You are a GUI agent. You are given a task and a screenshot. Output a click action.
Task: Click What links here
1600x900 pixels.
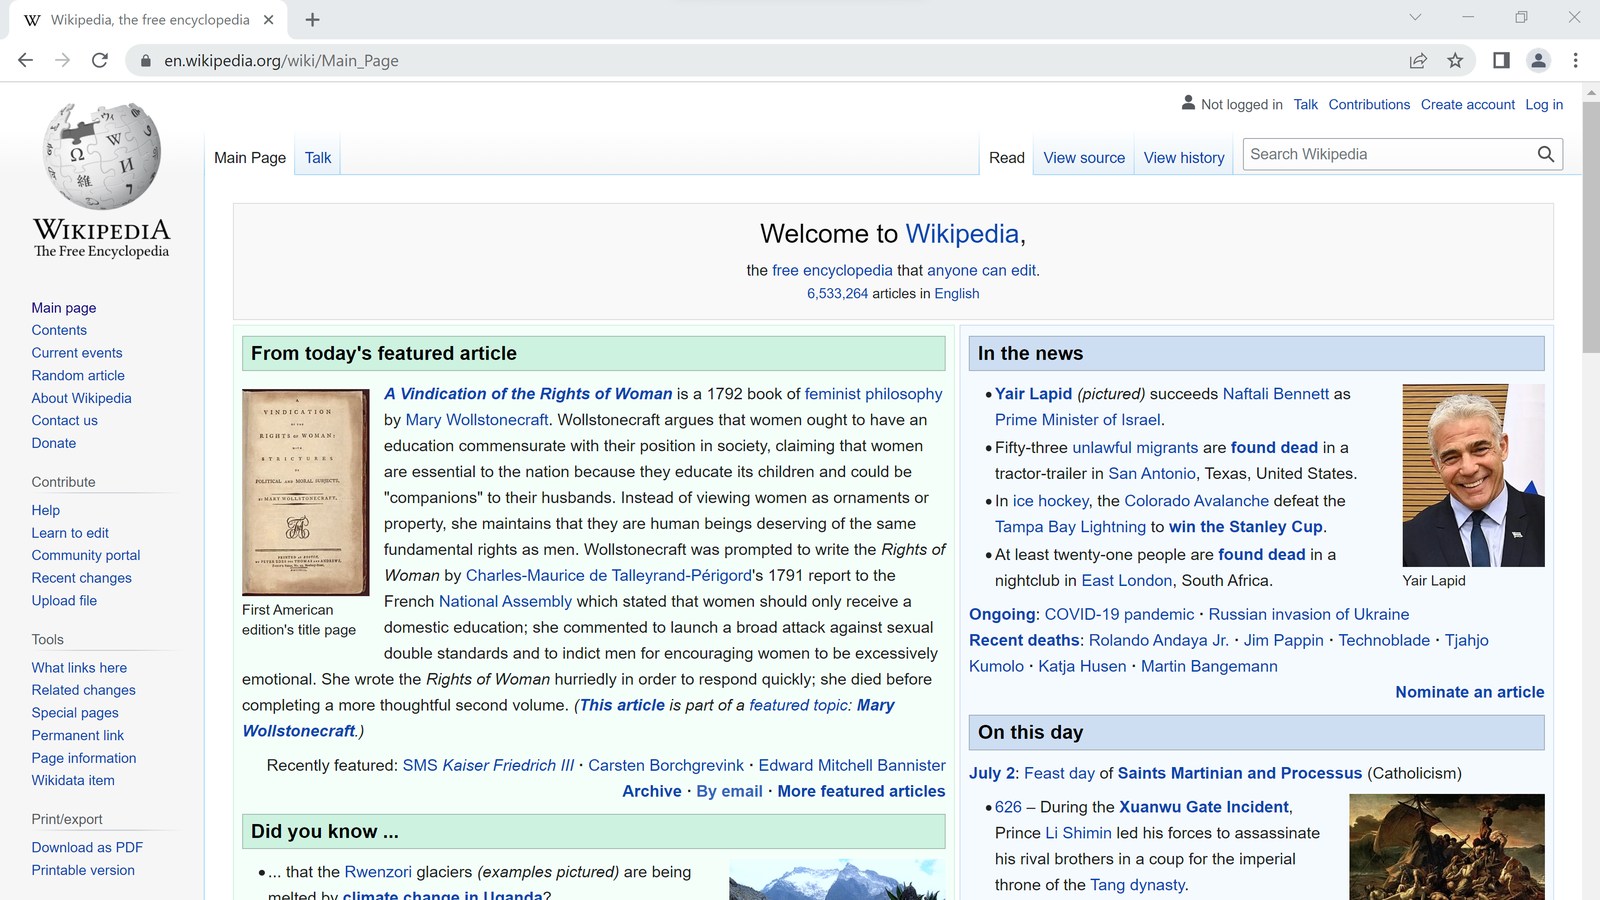click(79, 668)
